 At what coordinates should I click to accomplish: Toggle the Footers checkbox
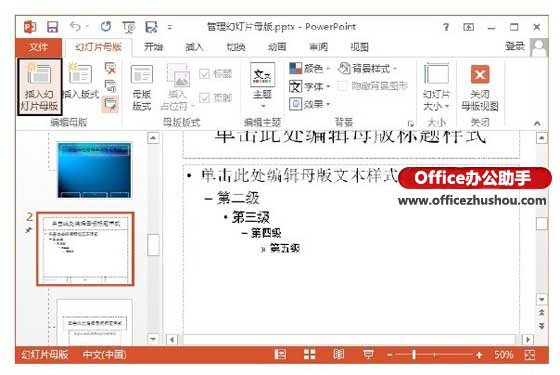(x=204, y=98)
